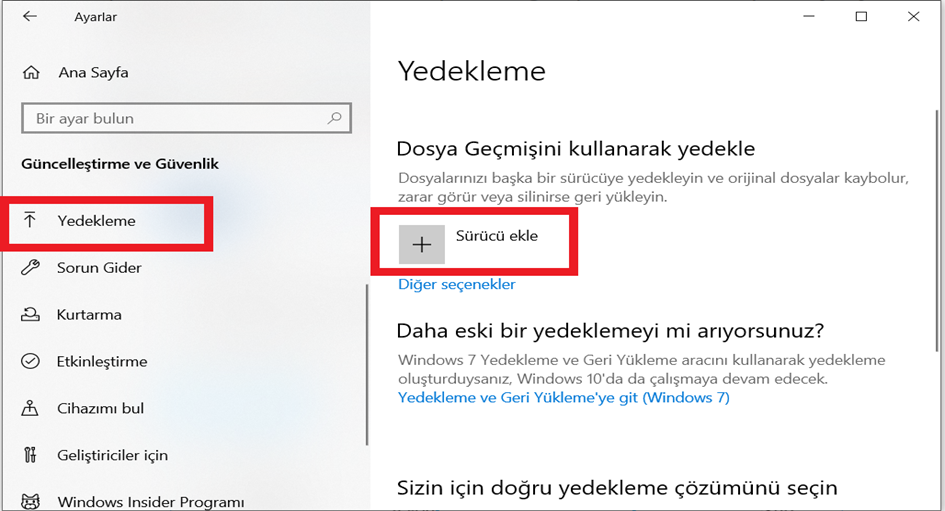Maximize the Ayarlar window
This screenshot has width=945, height=511.
click(861, 16)
